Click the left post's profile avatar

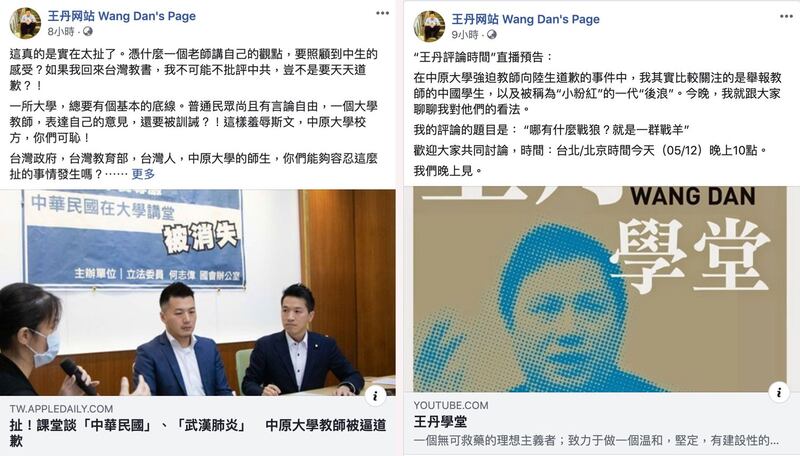point(24,23)
